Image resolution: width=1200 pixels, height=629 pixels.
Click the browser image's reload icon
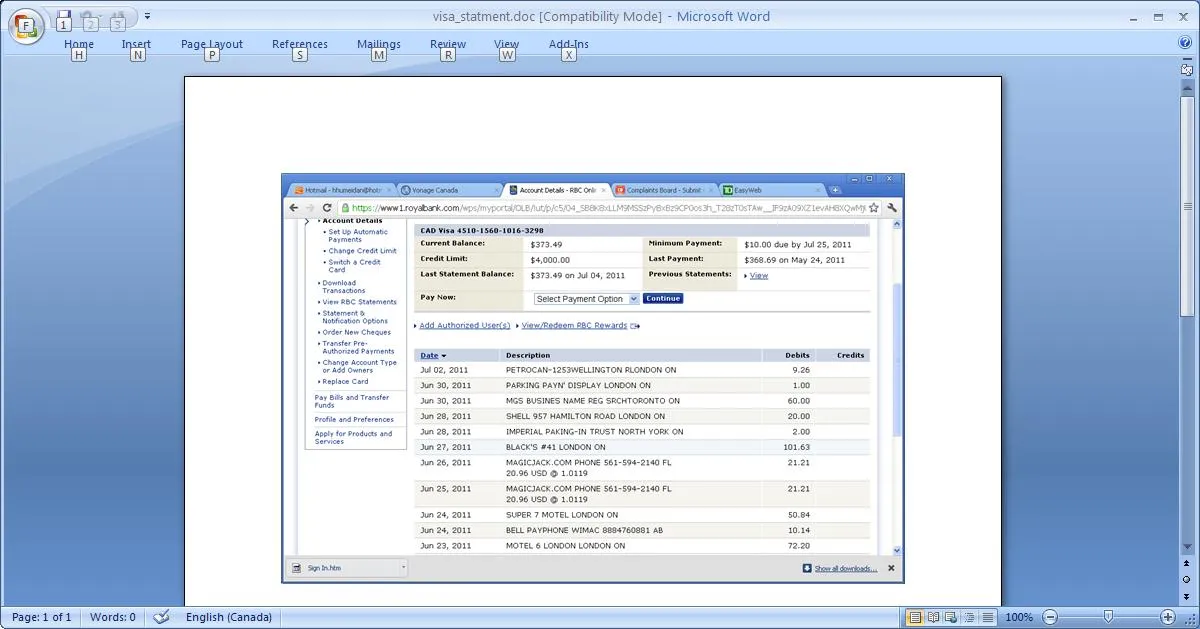click(327, 208)
